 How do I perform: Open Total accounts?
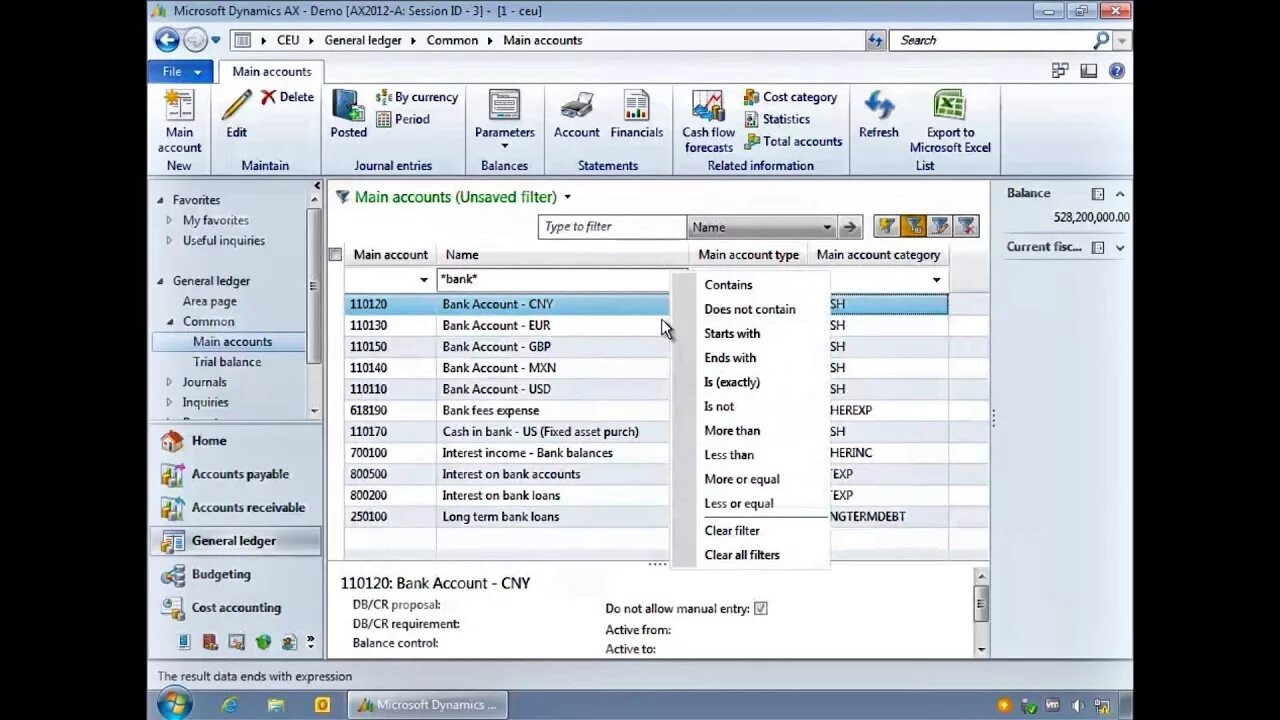pyautogui.click(x=793, y=141)
